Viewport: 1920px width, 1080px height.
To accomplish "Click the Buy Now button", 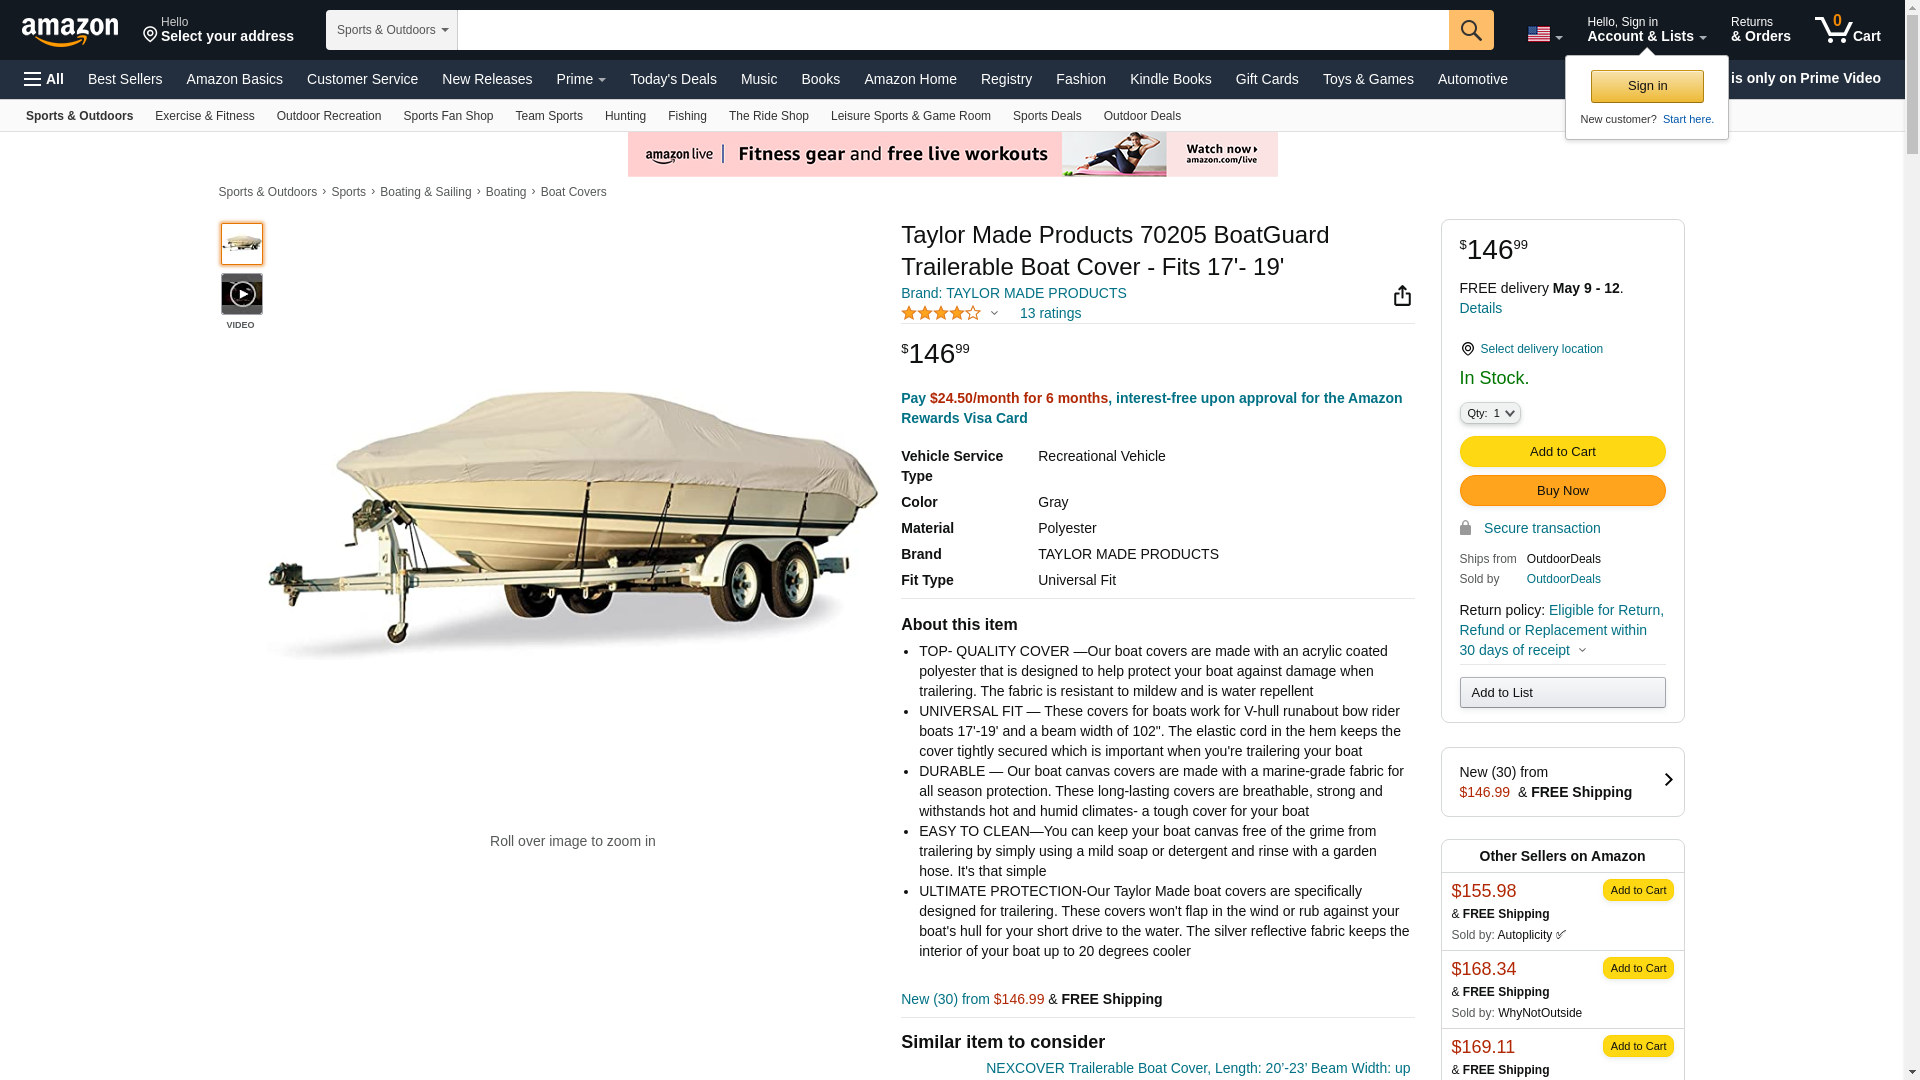I will point(1562,490).
